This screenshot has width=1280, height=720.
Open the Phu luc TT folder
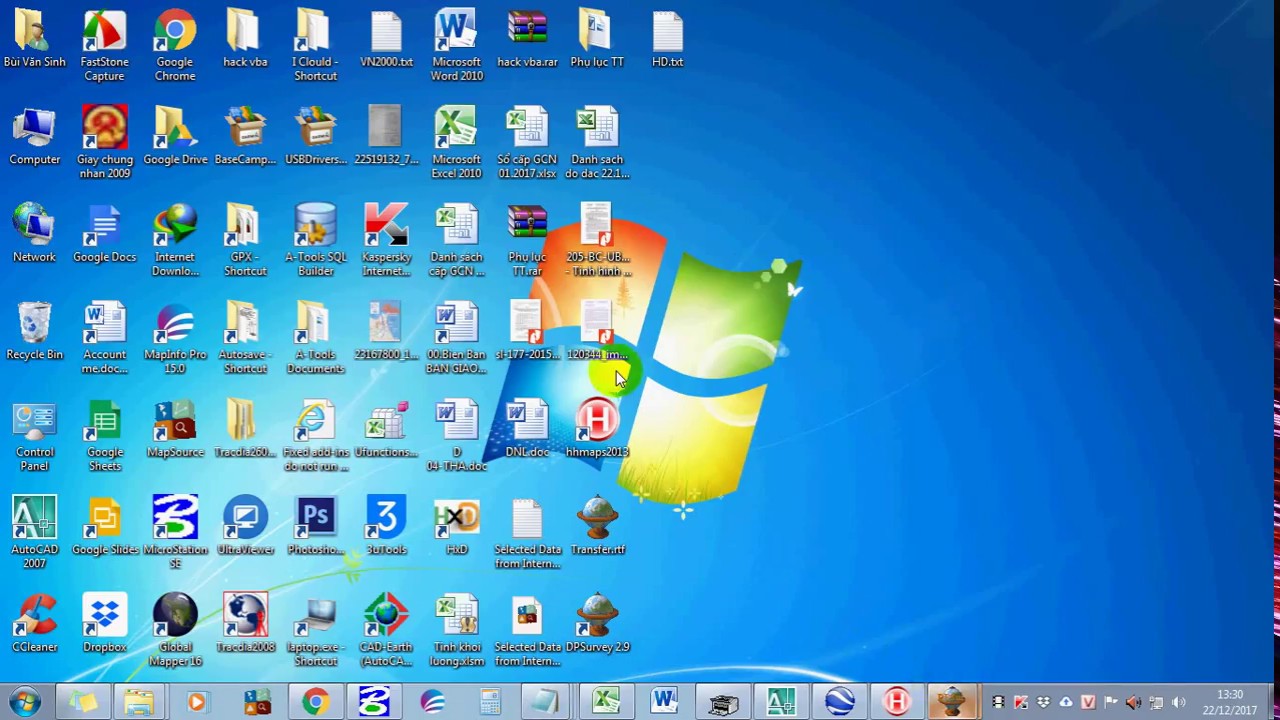pyautogui.click(x=597, y=40)
